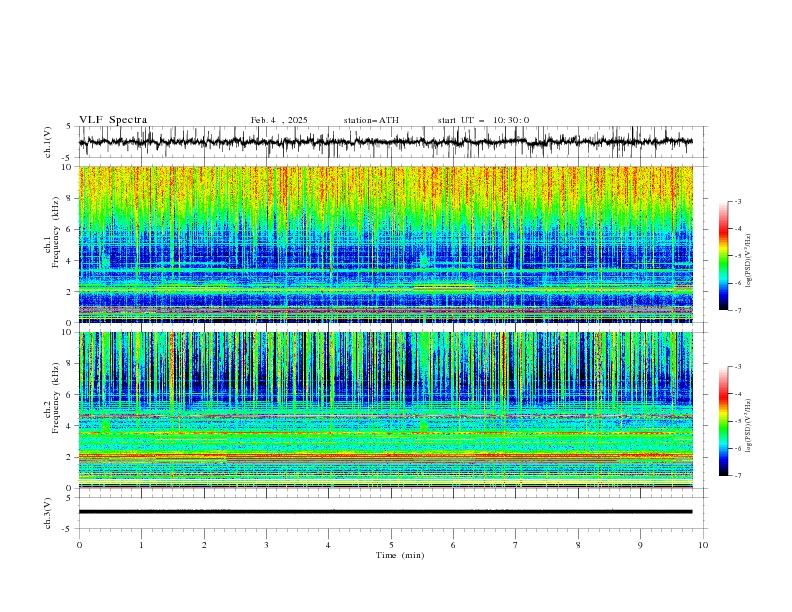This screenshot has height=612, width=792.
Task: Click time-axis tick label "8"
Action: coord(578,545)
